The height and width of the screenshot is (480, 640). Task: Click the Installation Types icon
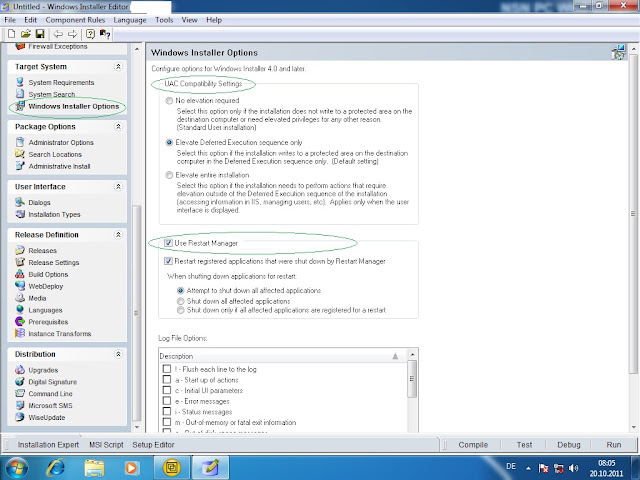tap(20, 214)
